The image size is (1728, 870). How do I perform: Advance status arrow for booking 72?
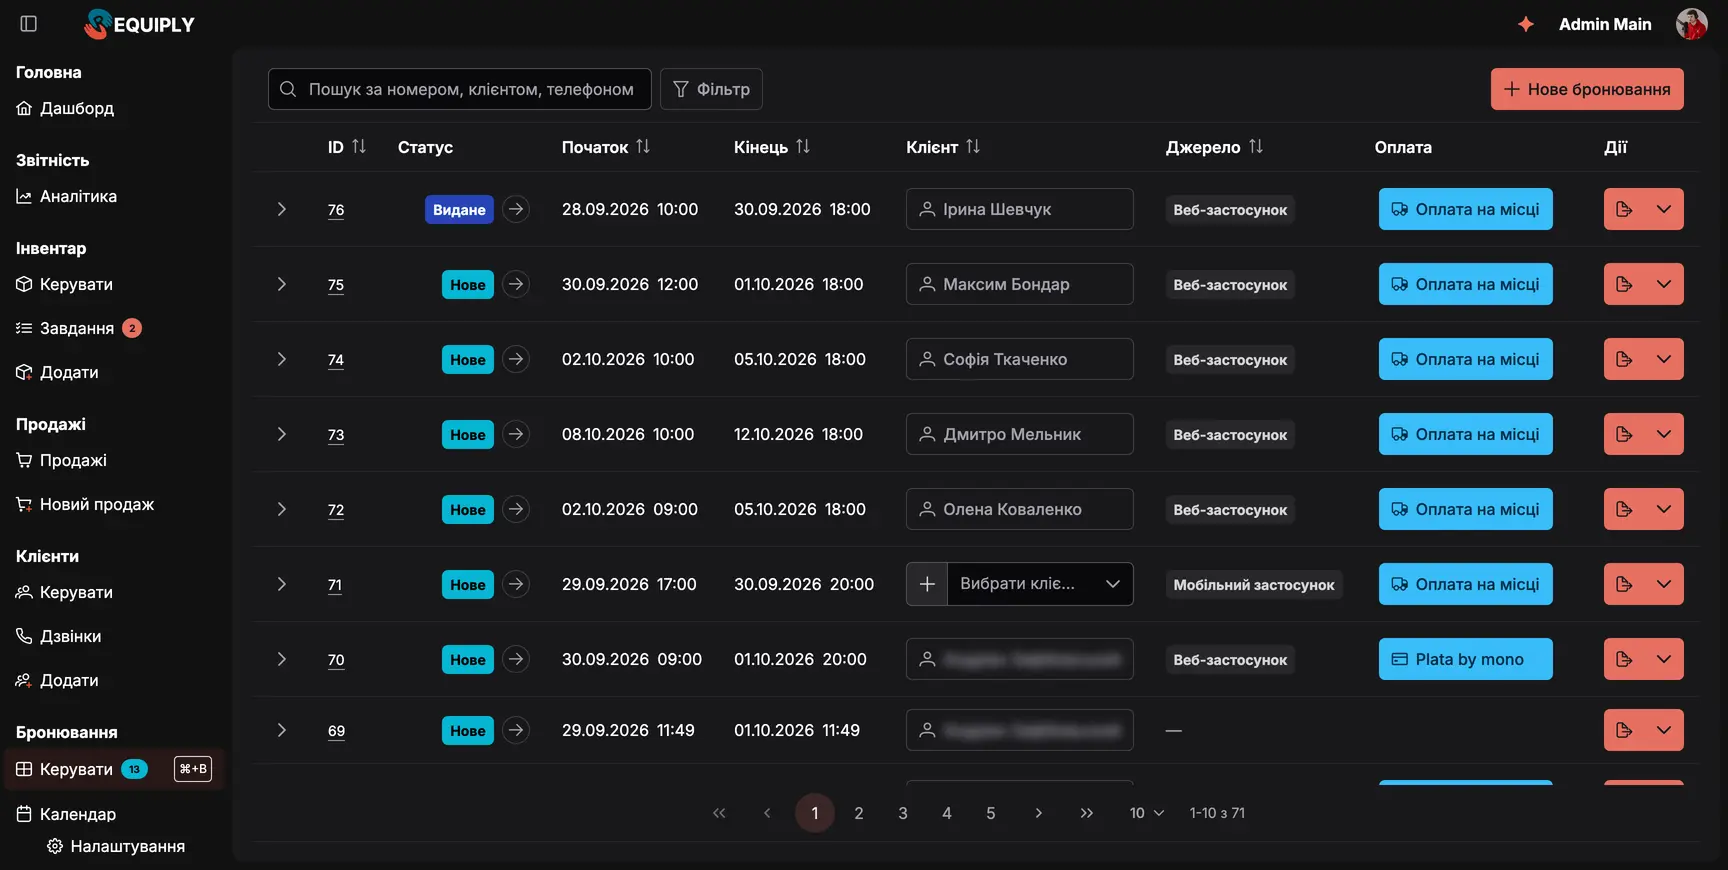point(516,509)
